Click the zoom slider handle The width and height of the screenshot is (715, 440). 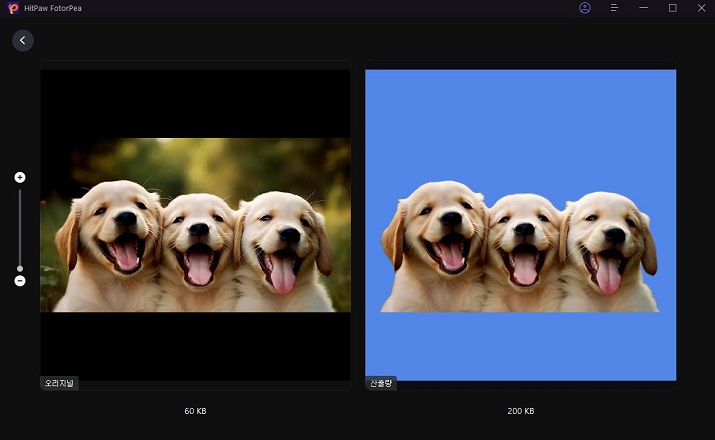pyautogui.click(x=20, y=268)
